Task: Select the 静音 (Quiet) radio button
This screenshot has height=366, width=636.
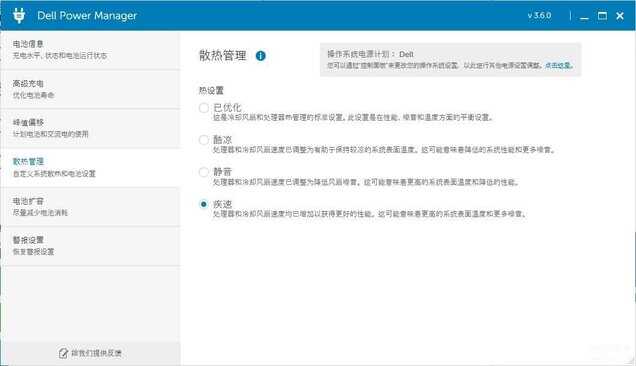Action: click(x=204, y=172)
